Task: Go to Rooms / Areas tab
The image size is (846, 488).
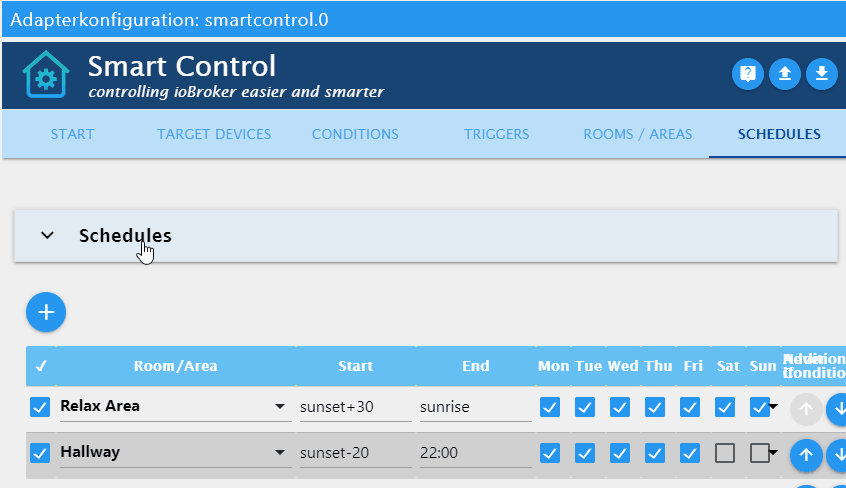Action: pyautogui.click(x=638, y=134)
